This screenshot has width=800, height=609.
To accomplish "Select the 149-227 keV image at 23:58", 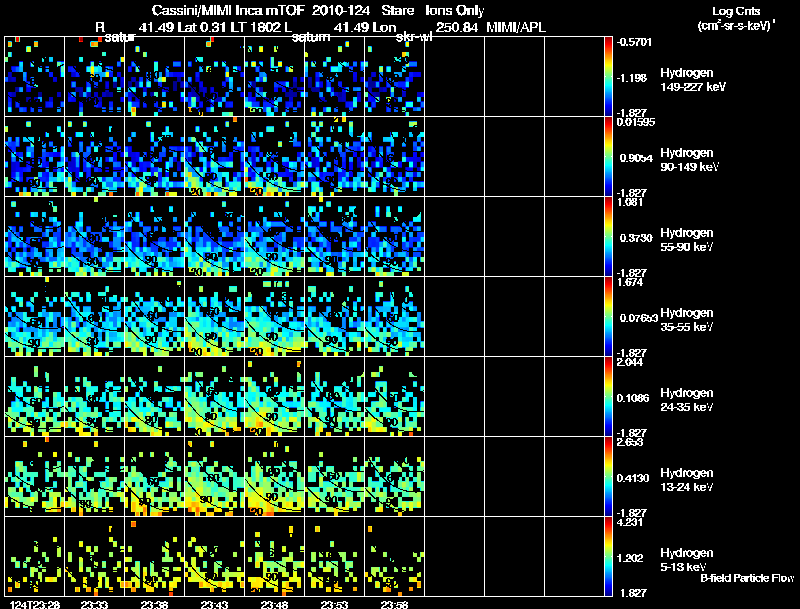I will (x=395, y=77).
